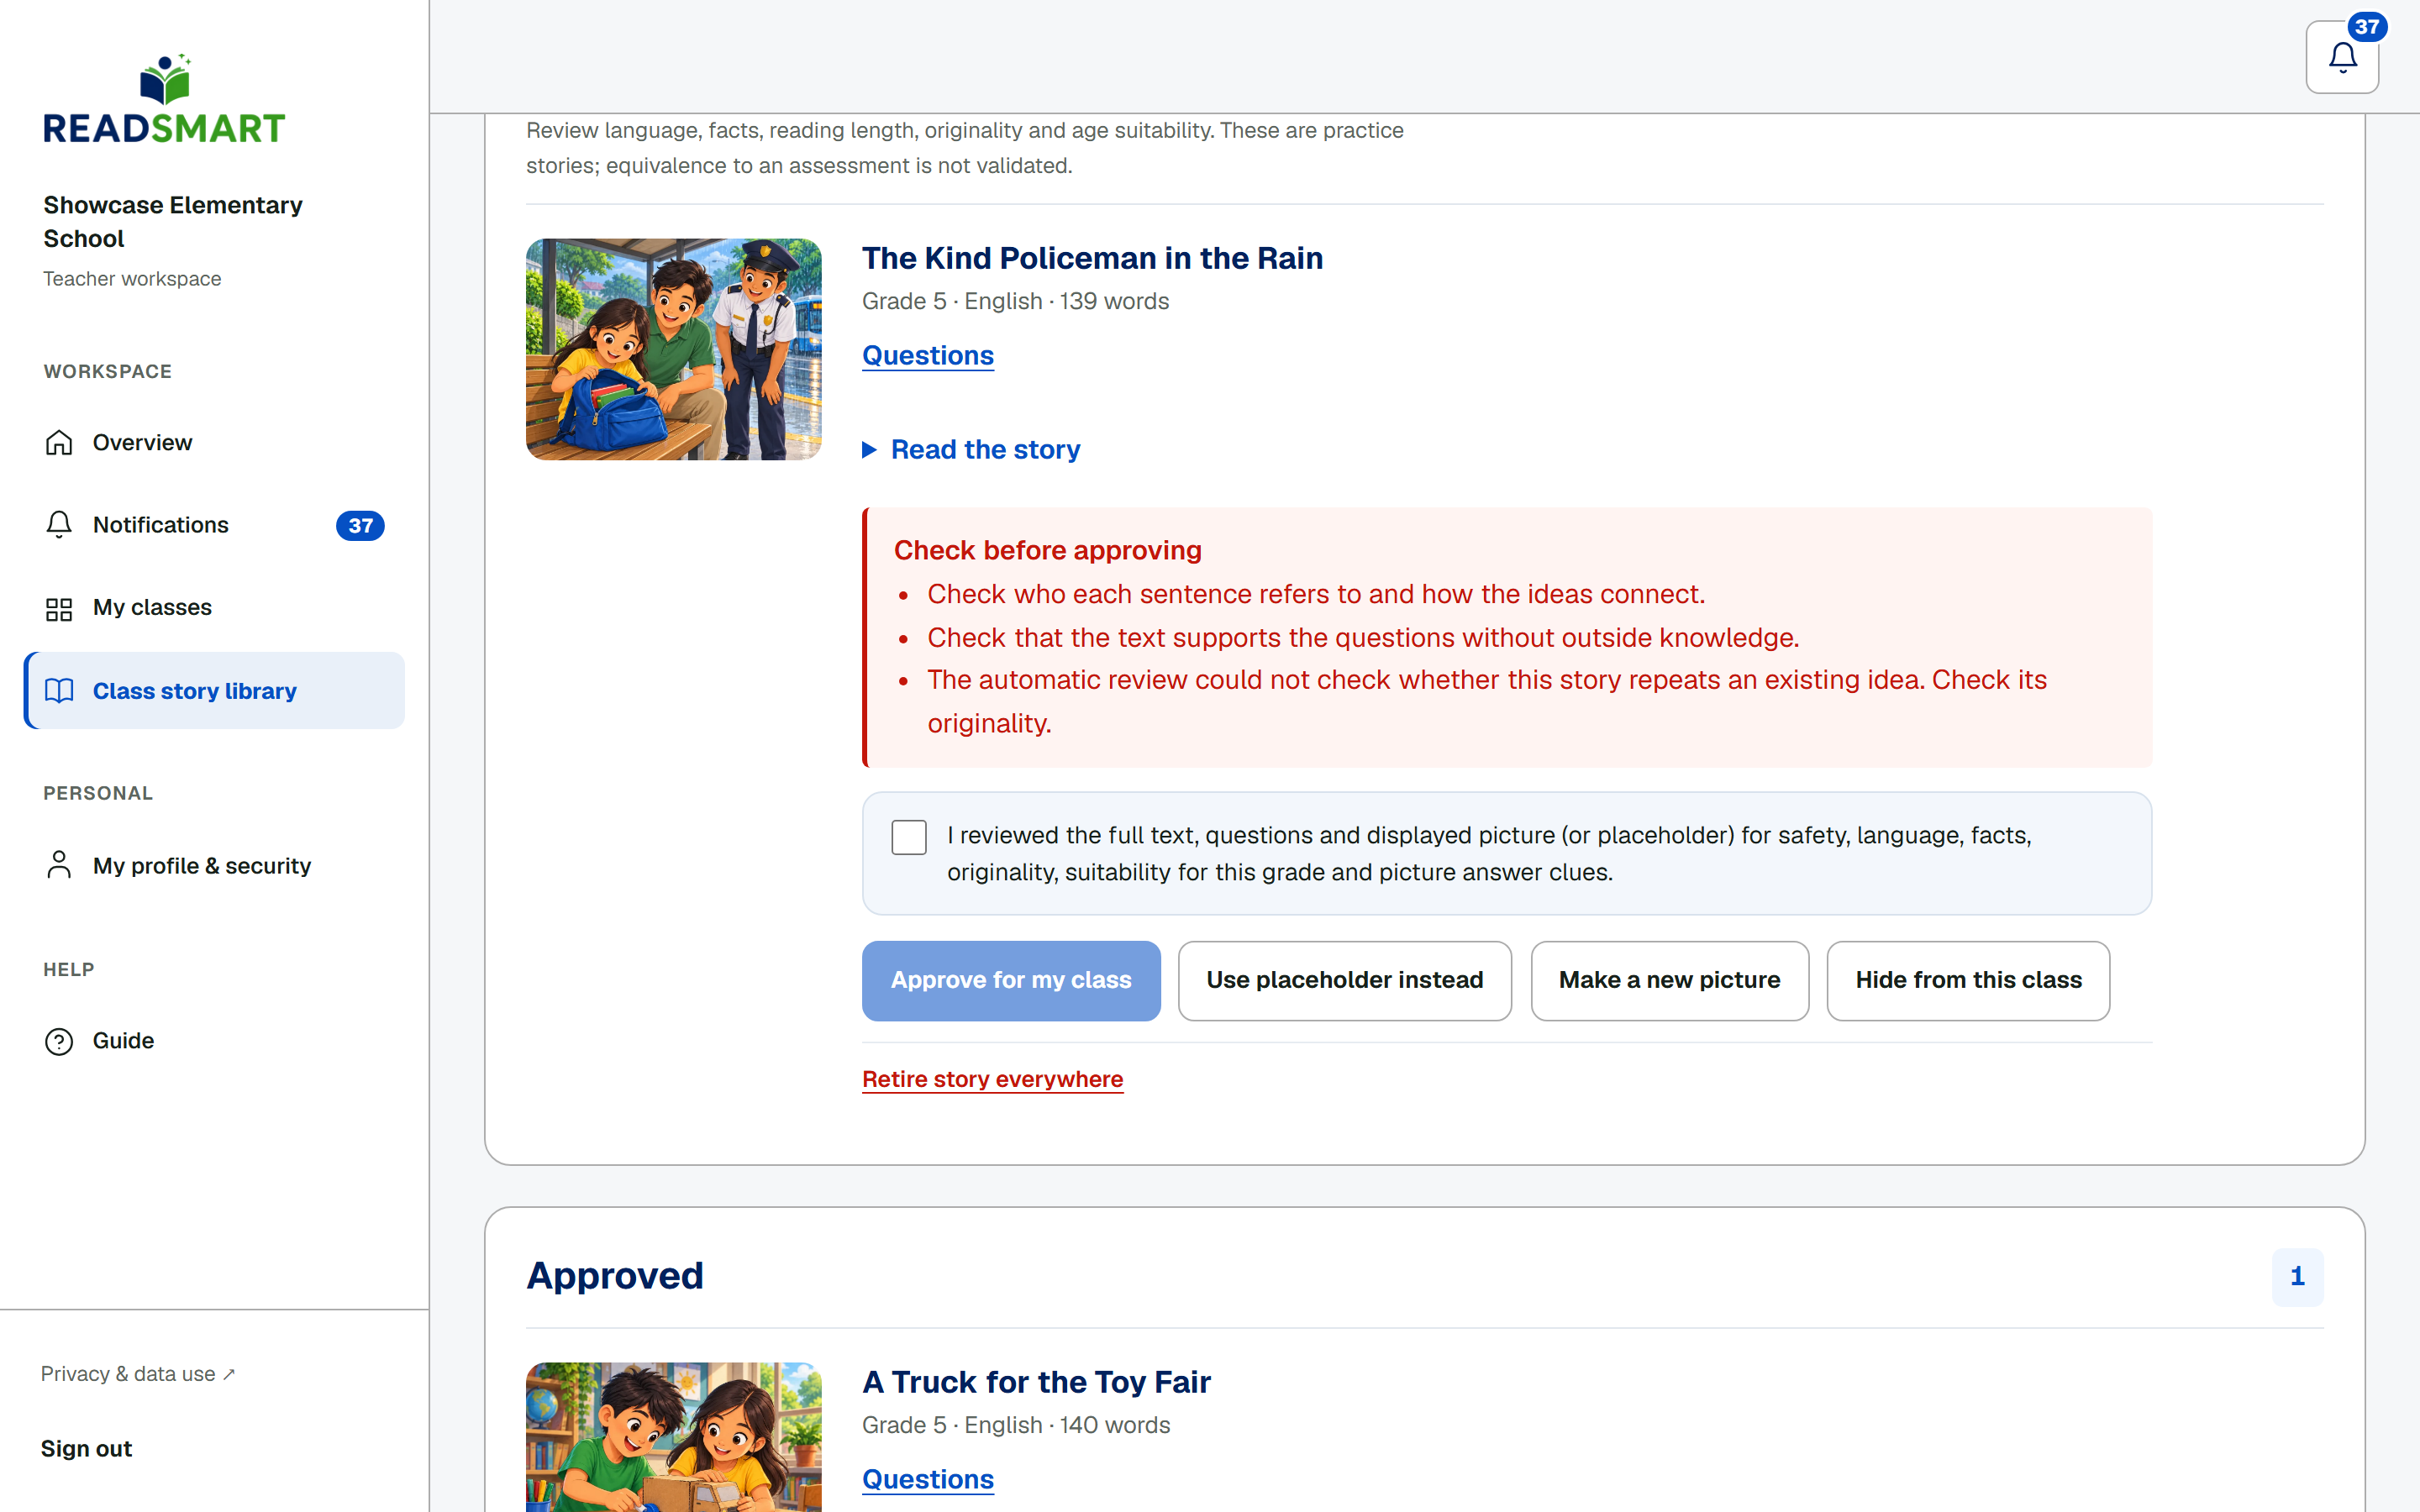This screenshot has height=1512, width=2420.
Task: Click A Truck for the Toy Fair thumbnail
Action: click(674, 1437)
